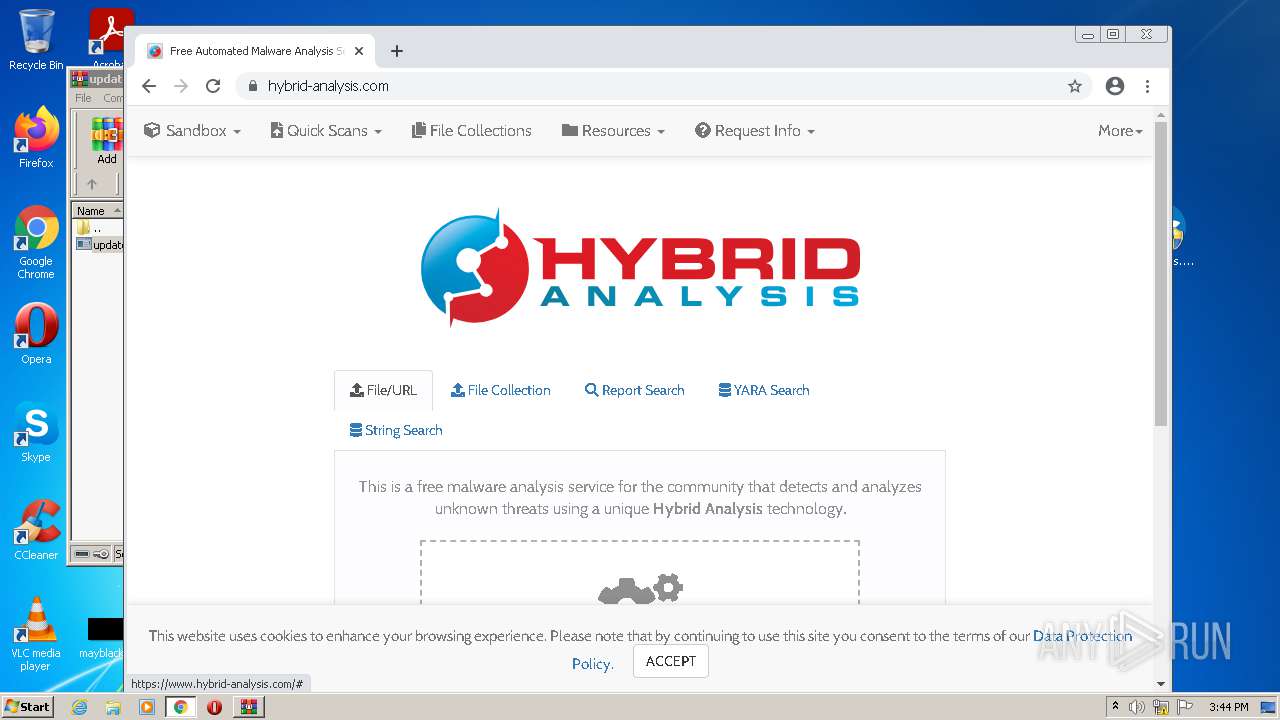Image resolution: width=1280 pixels, height=720 pixels.
Task: Open Internet Explorer from the taskbar
Action: (x=80, y=707)
